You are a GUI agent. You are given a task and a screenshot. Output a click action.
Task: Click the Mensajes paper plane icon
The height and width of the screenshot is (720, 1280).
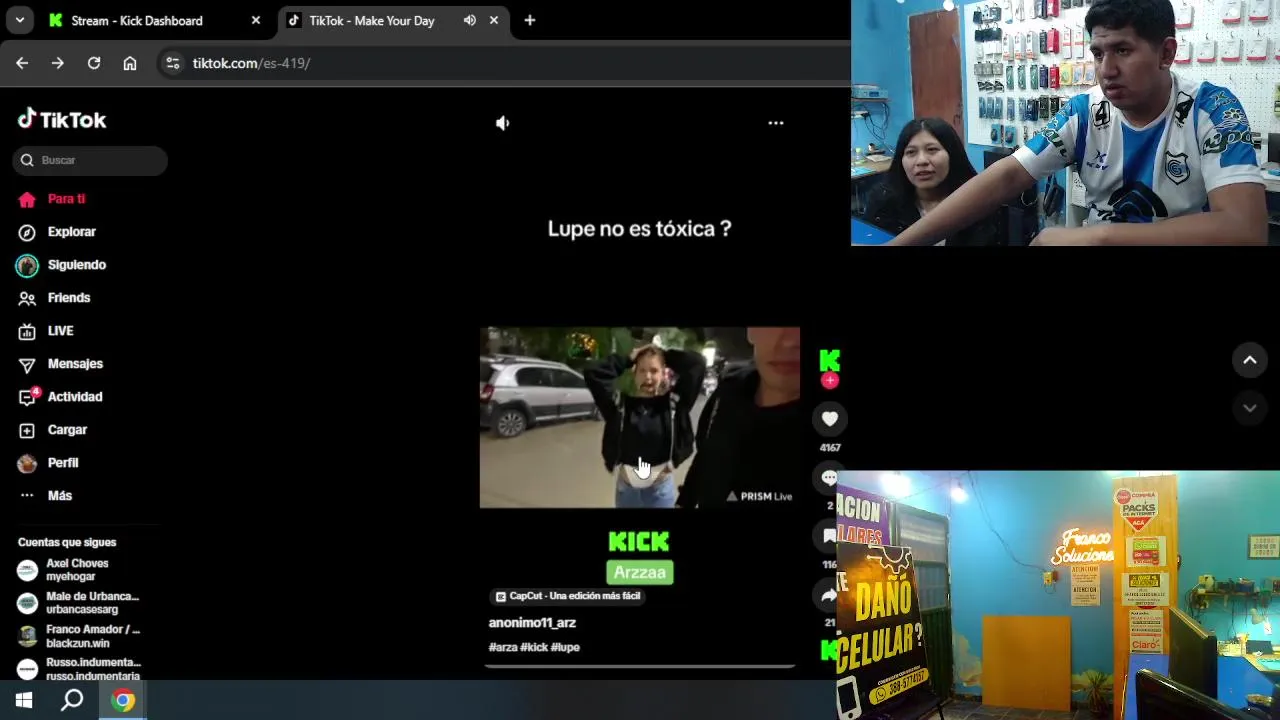(x=27, y=364)
